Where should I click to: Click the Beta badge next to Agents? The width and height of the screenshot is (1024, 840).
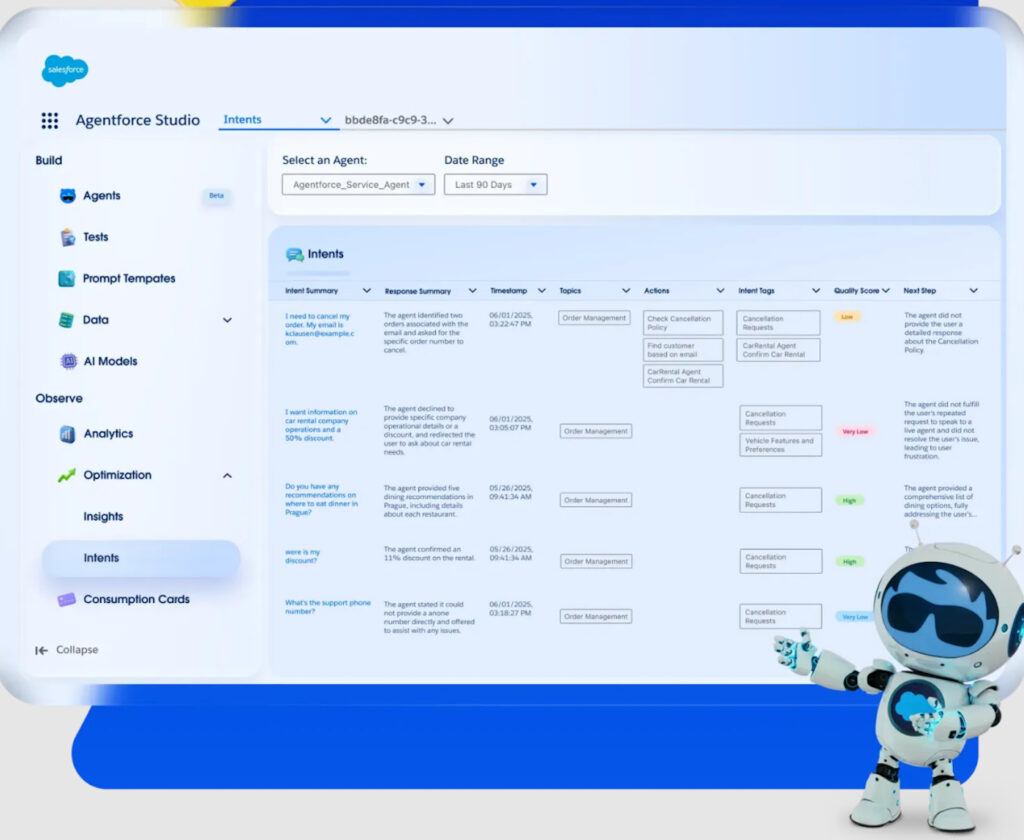pyautogui.click(x=216, y=196)
